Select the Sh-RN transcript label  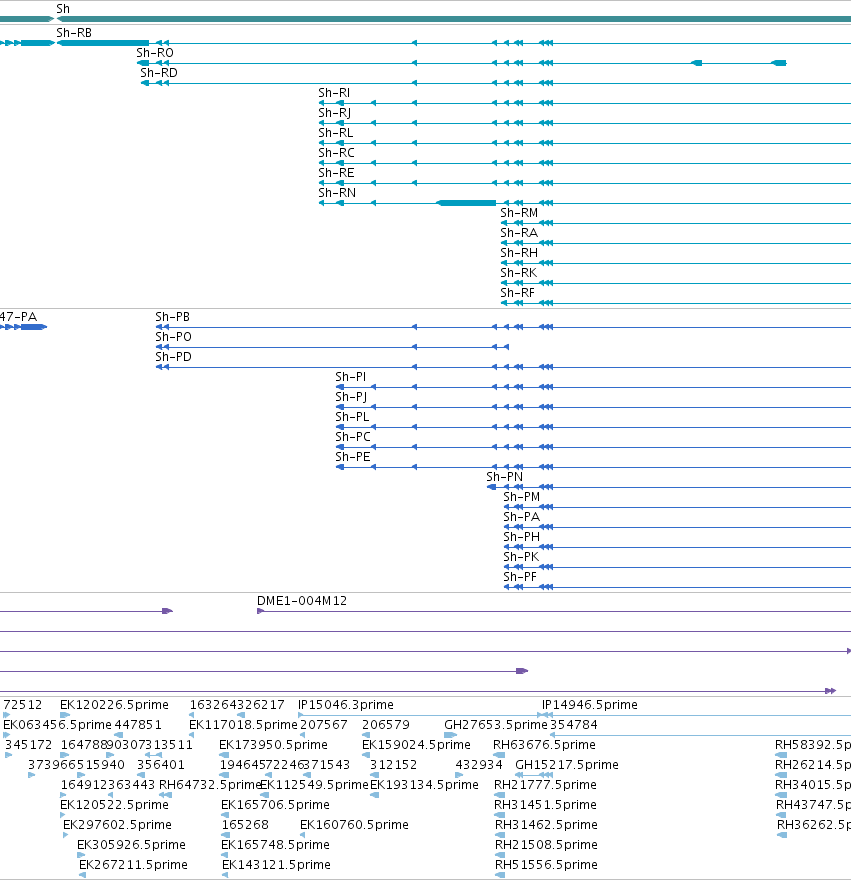(x=337, y=193)
